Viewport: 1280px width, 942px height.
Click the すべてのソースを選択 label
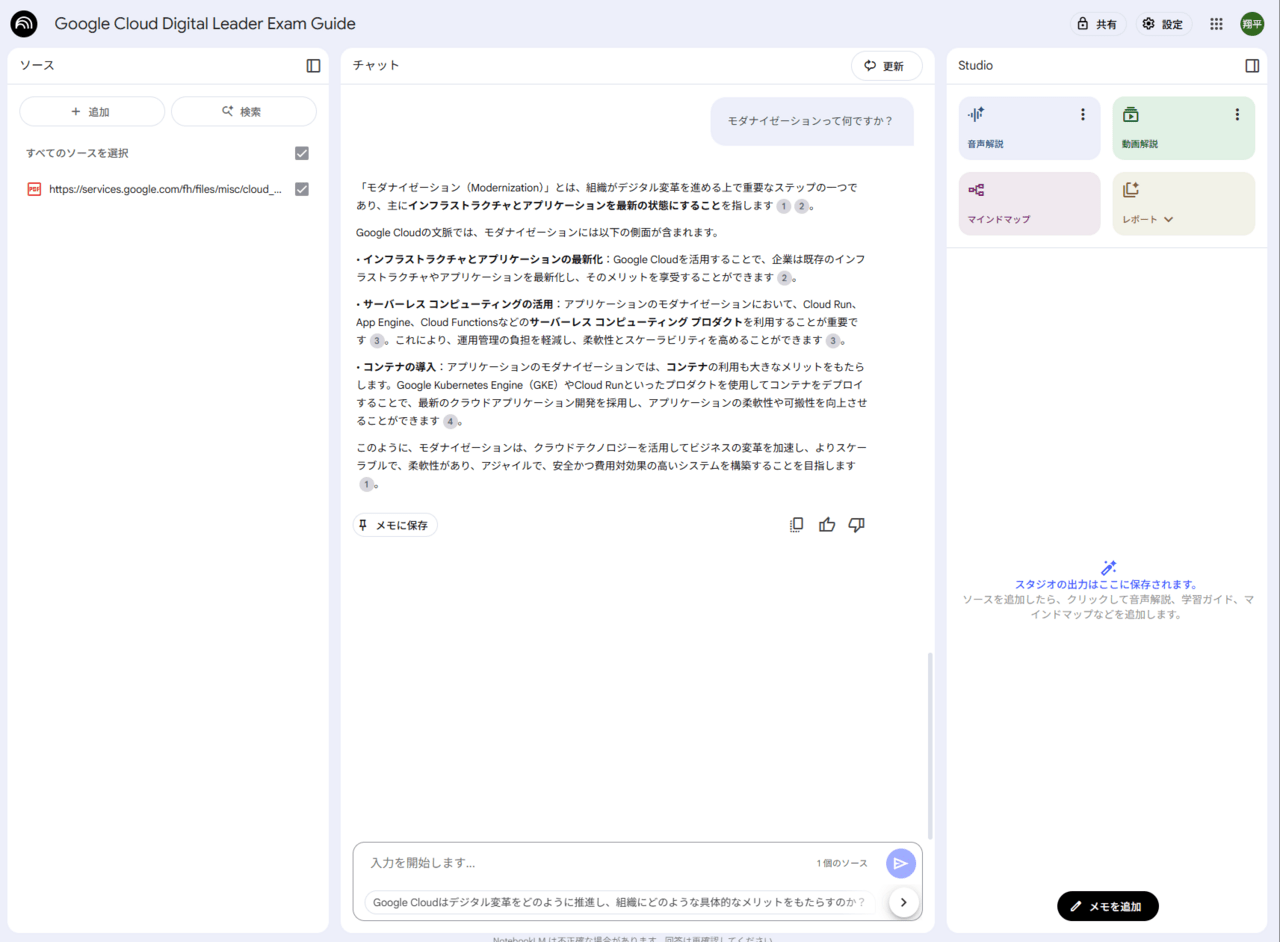click(x=77, y=153)
